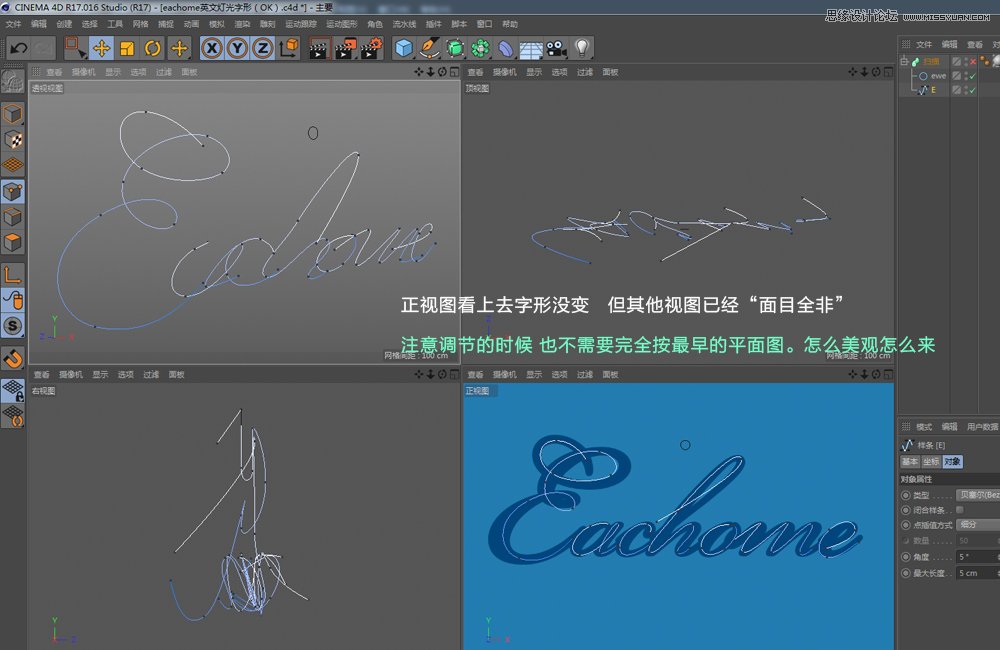Switch to Polygons mode in sidebar
Viewport: 1000px width, 650px height.
coord(13,242)
